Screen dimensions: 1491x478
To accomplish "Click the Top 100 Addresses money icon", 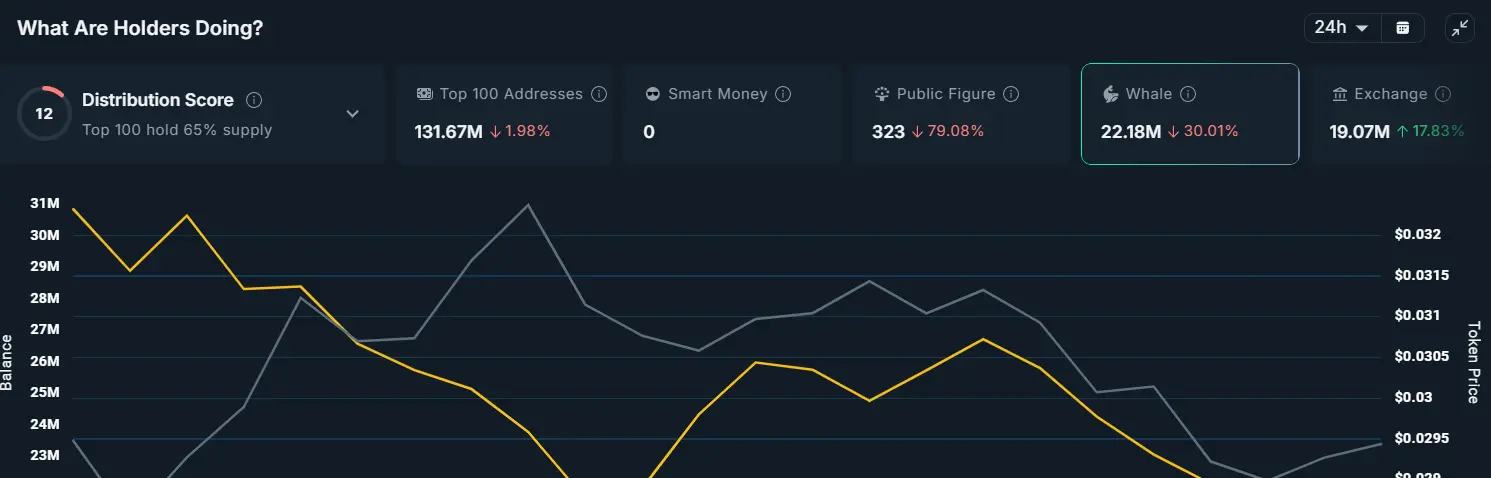I will pos(424,94).
